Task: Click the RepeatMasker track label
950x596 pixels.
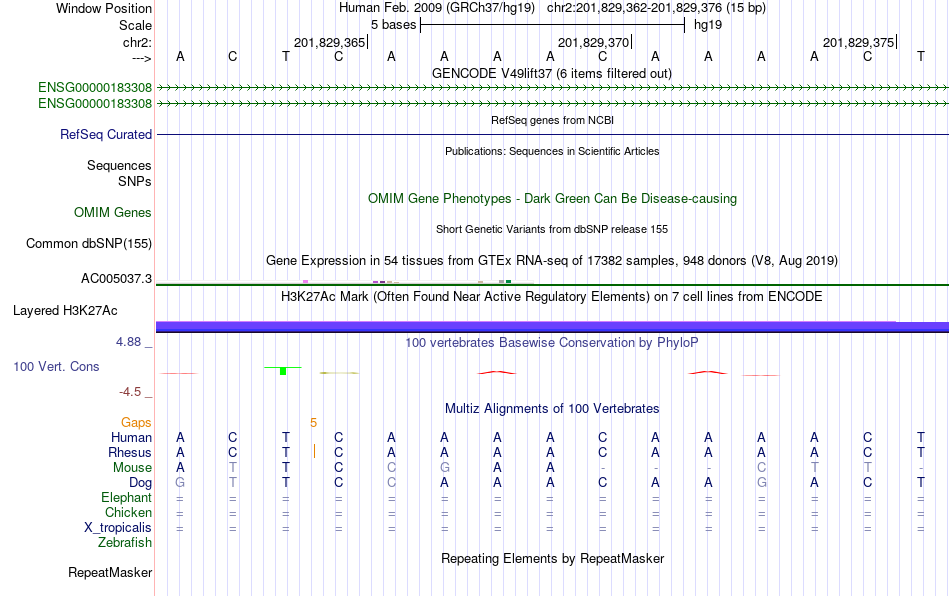Action: (110, 572)
